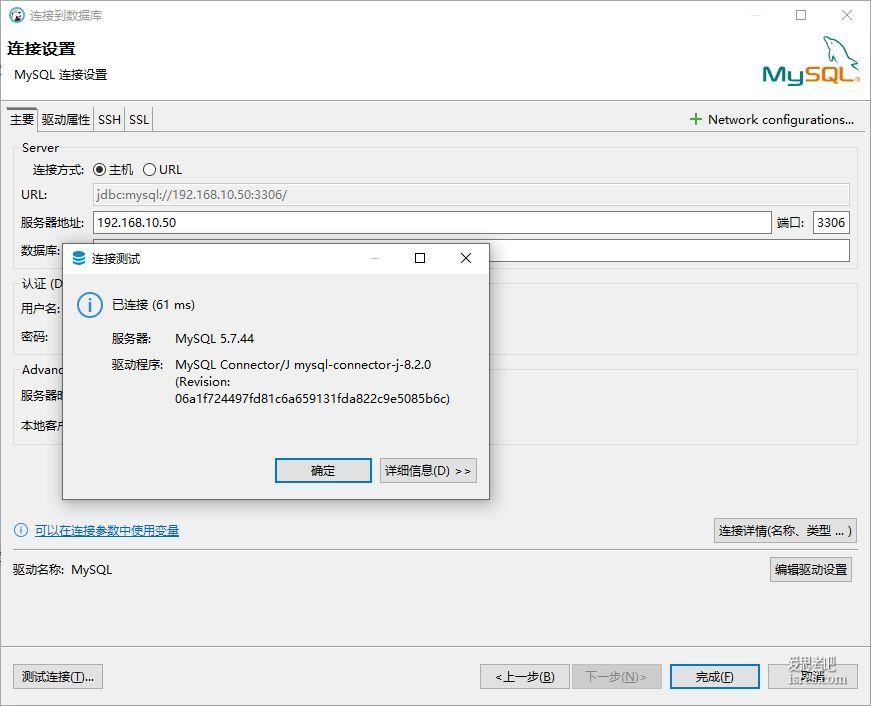Open the 驱动属性 tab

coord(66,119)
